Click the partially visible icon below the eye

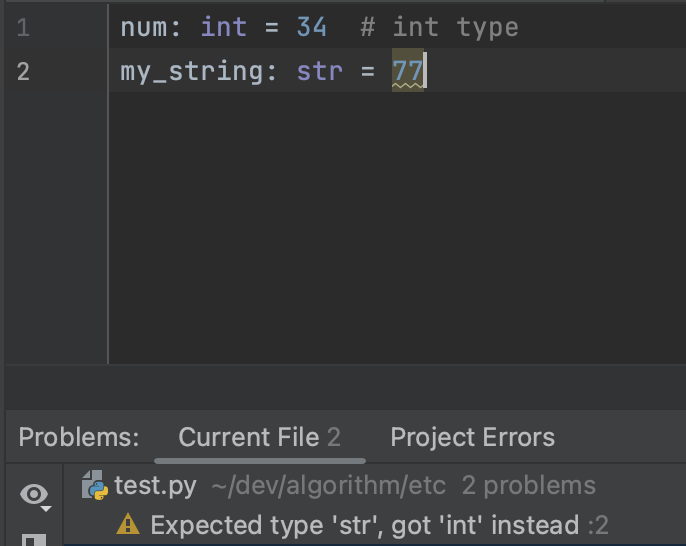tap(34, 540)
